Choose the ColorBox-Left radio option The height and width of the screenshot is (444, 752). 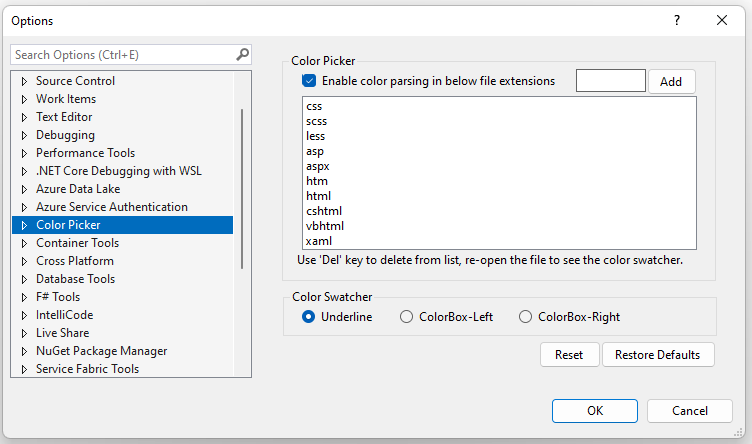coord(406,317)
